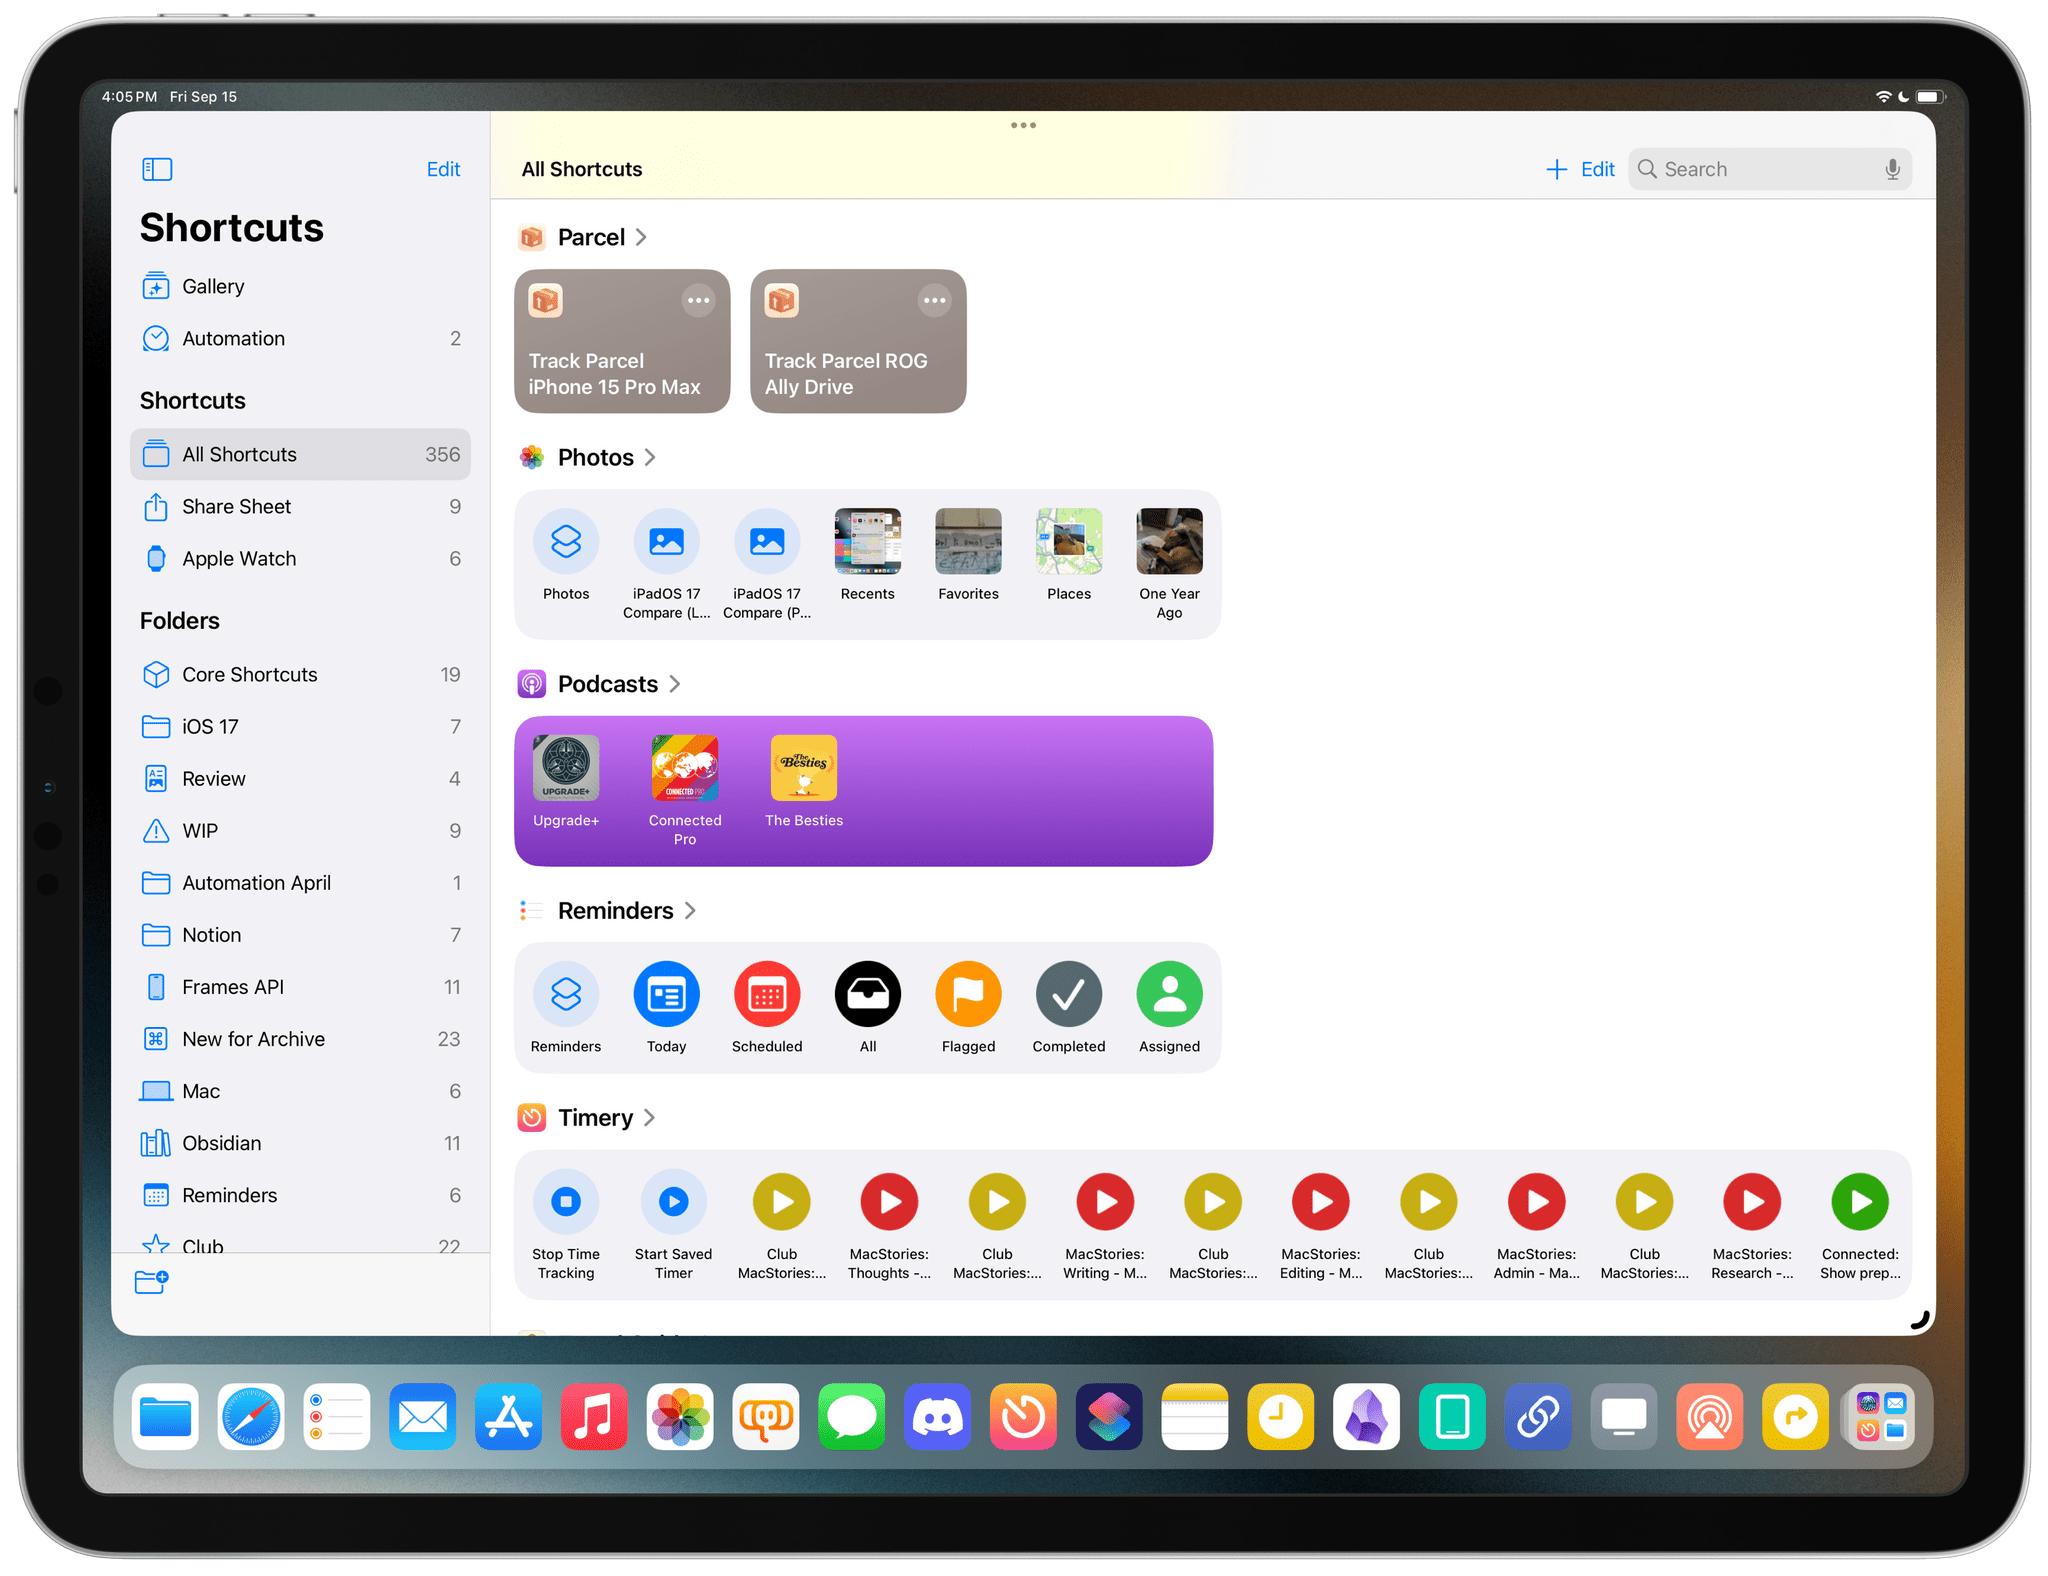Open the Mac folder
Image resolution: width=2048 pixels, height=1576 pixels.
[x=300, y=1090]
